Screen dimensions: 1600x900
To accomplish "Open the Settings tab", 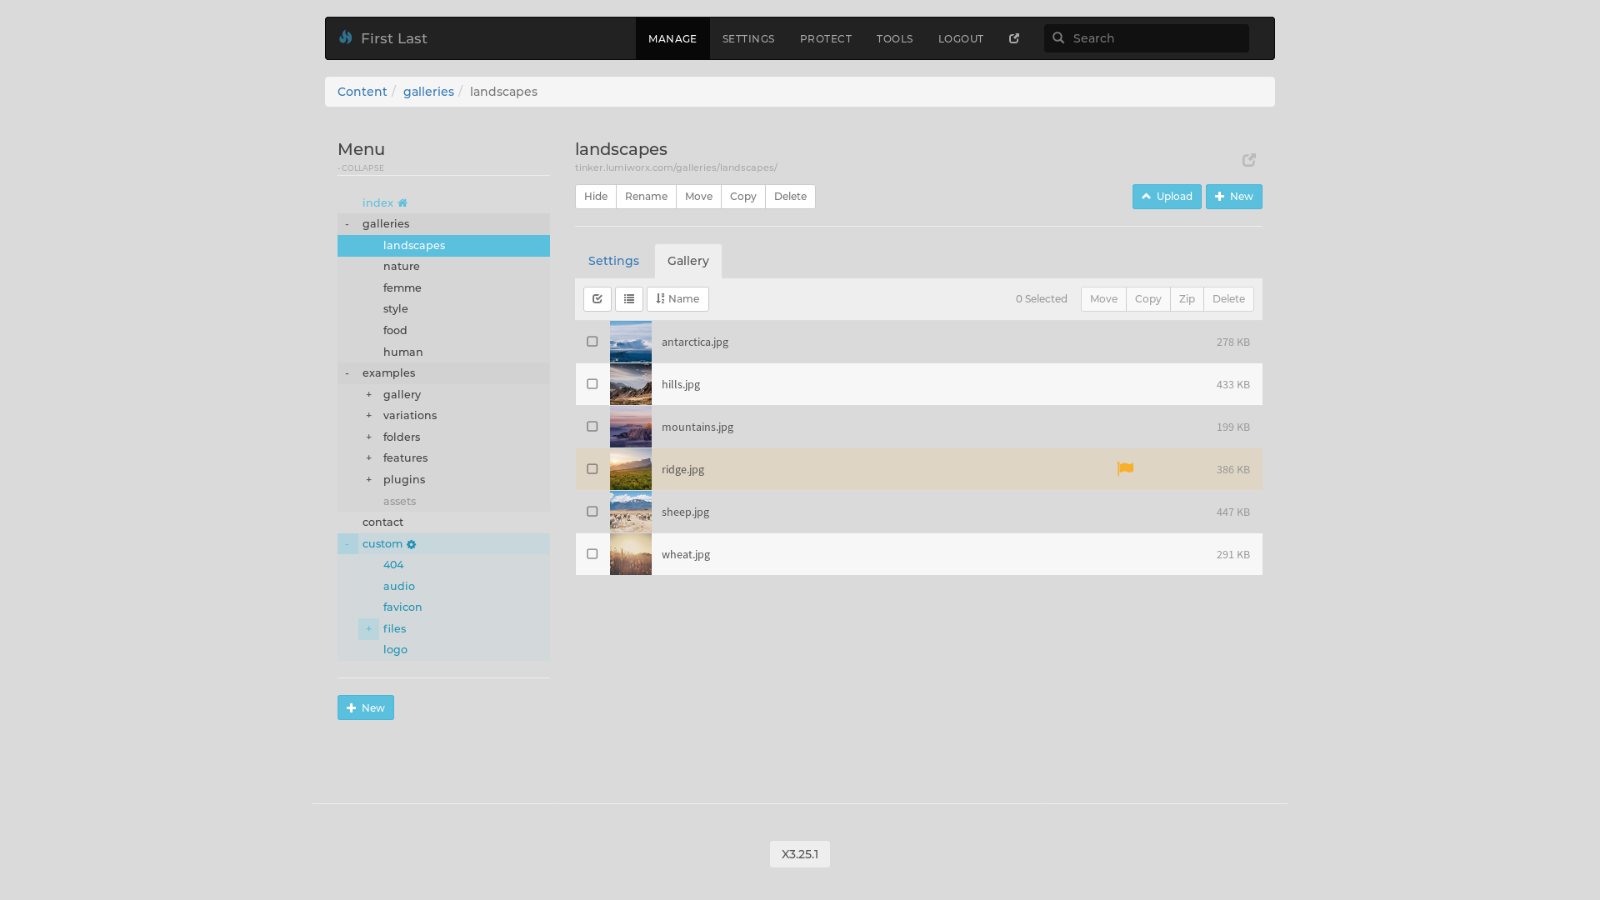I will (613, 261).
